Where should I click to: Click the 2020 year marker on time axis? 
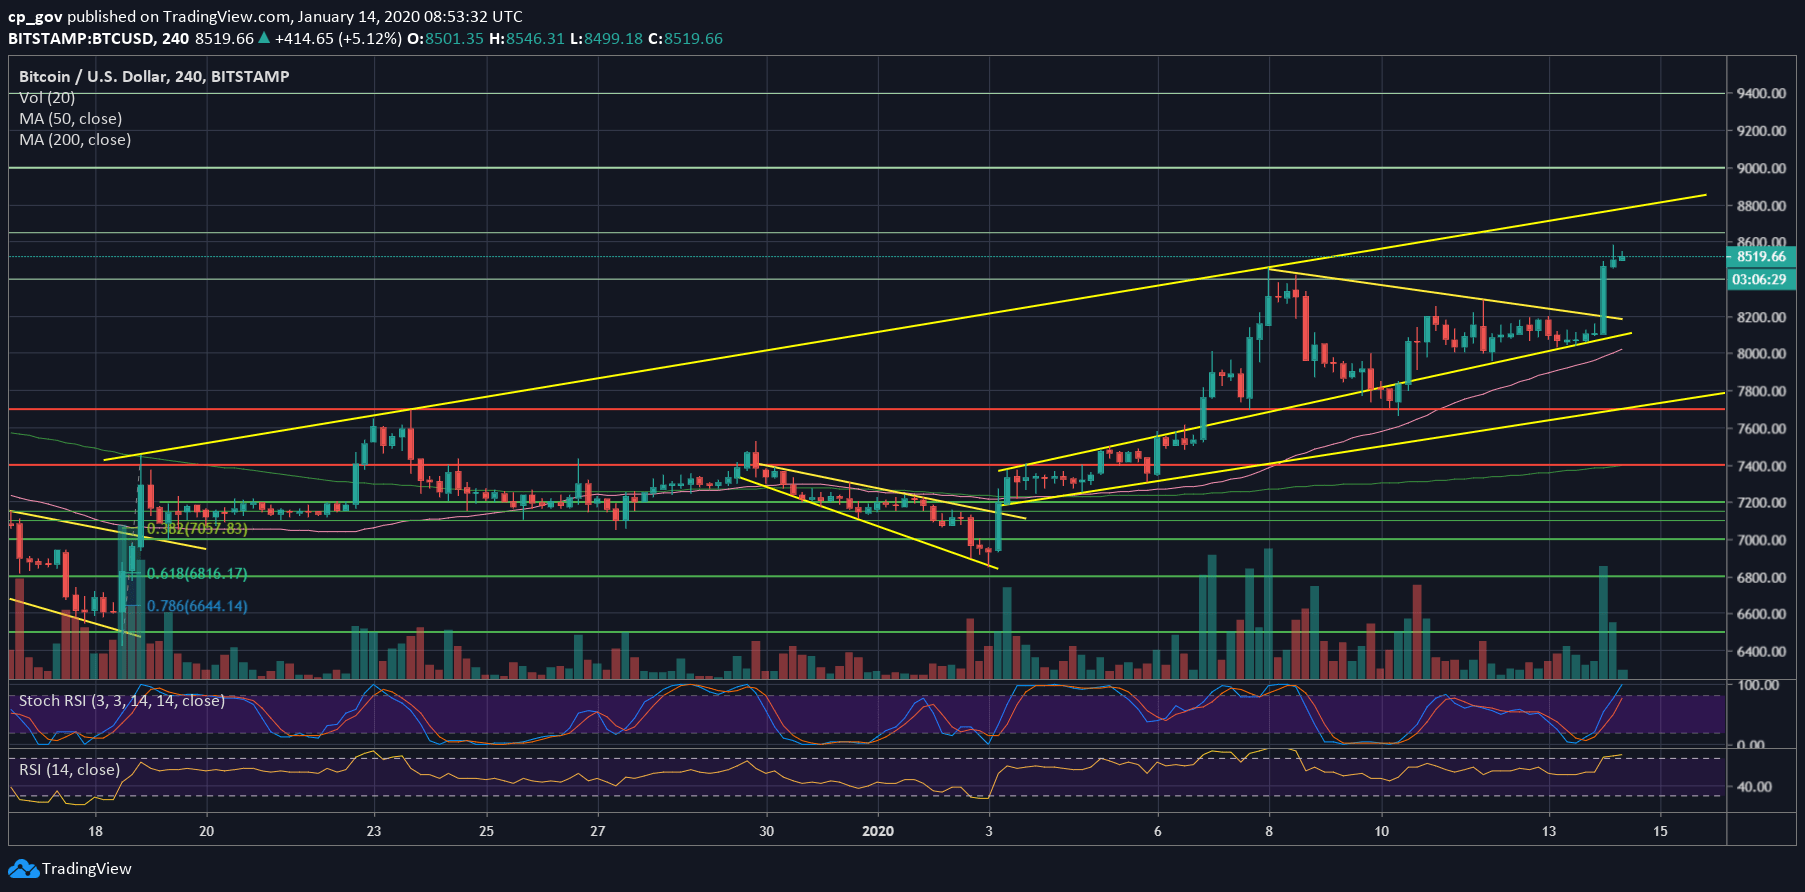(878, 831)
